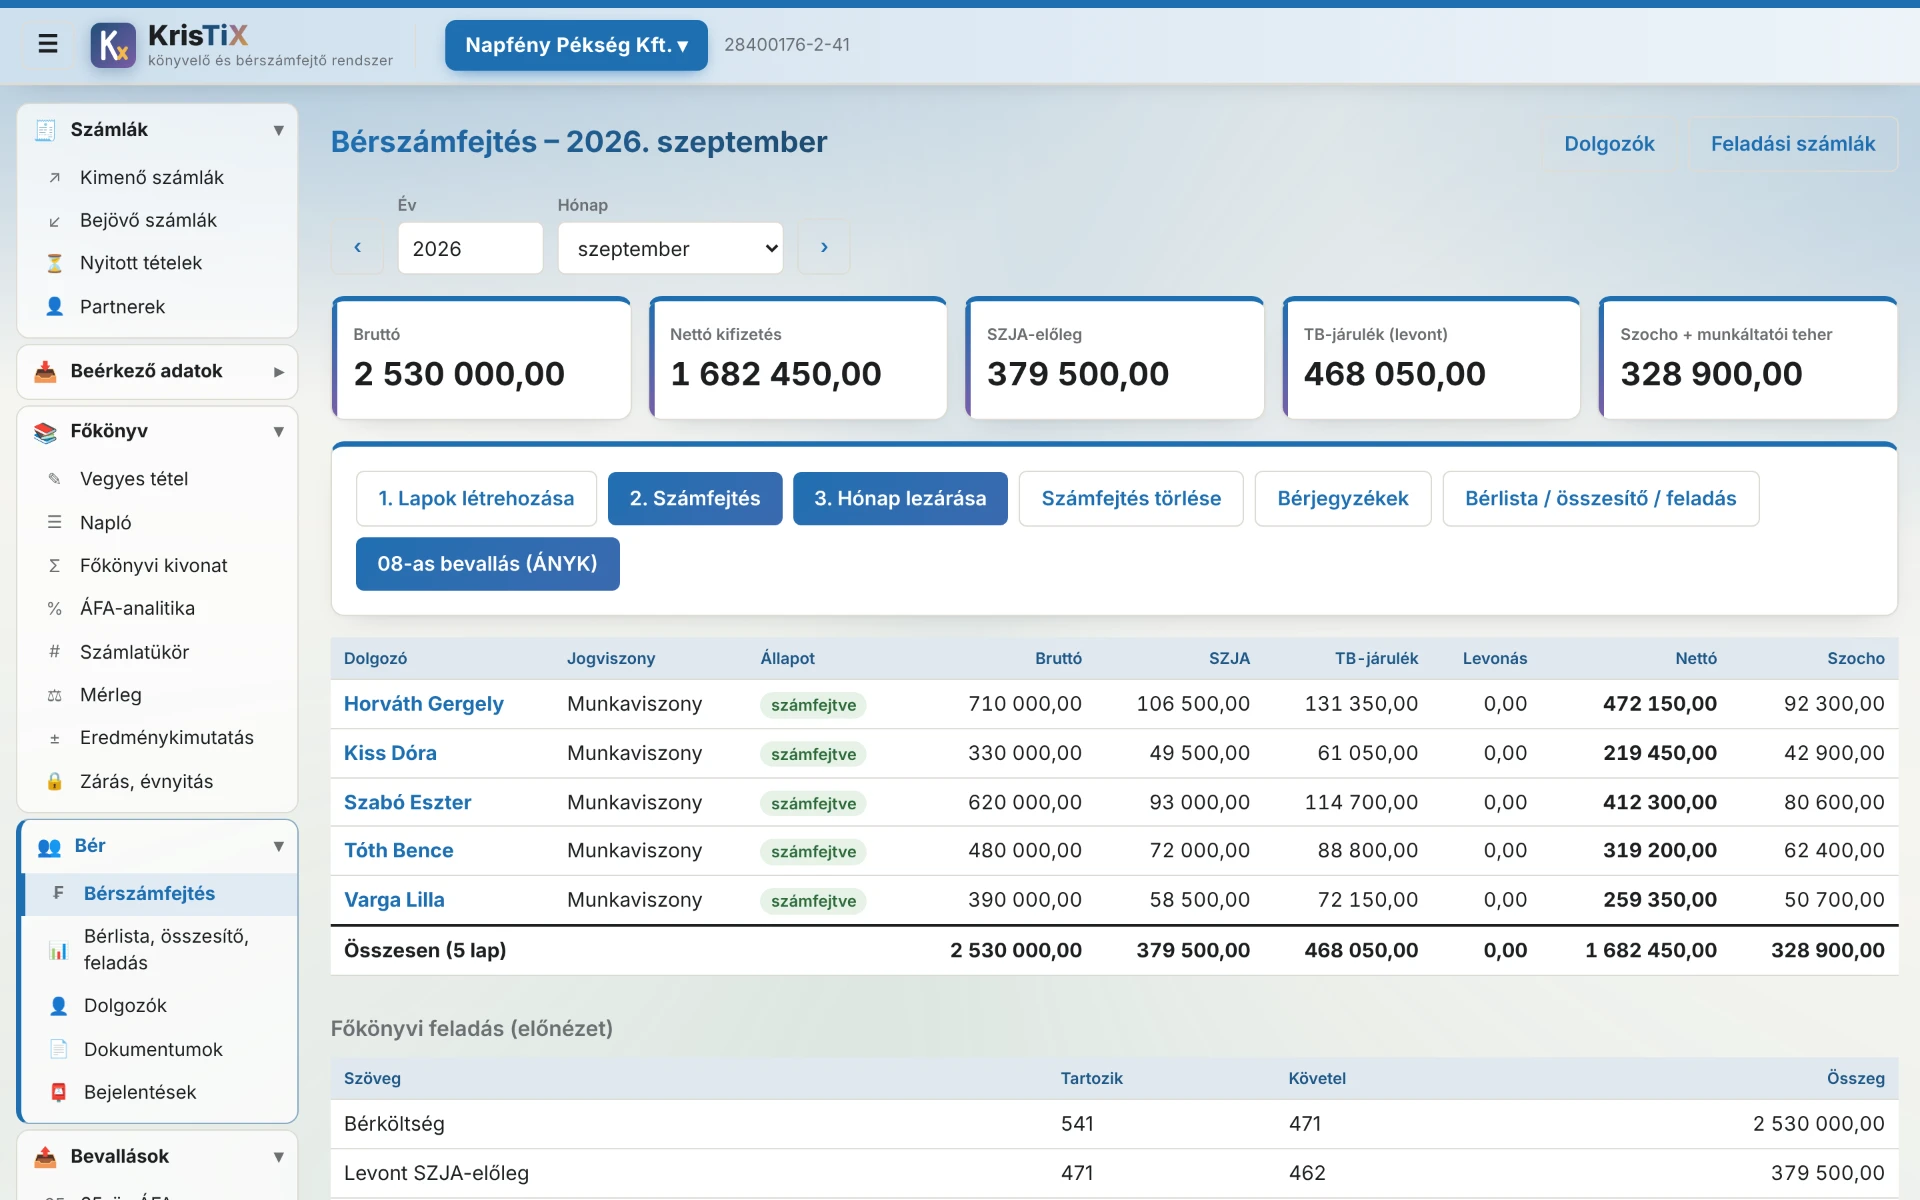Click the Bér people icon
Screen dimensions: 1920x1200
point(49,847)
